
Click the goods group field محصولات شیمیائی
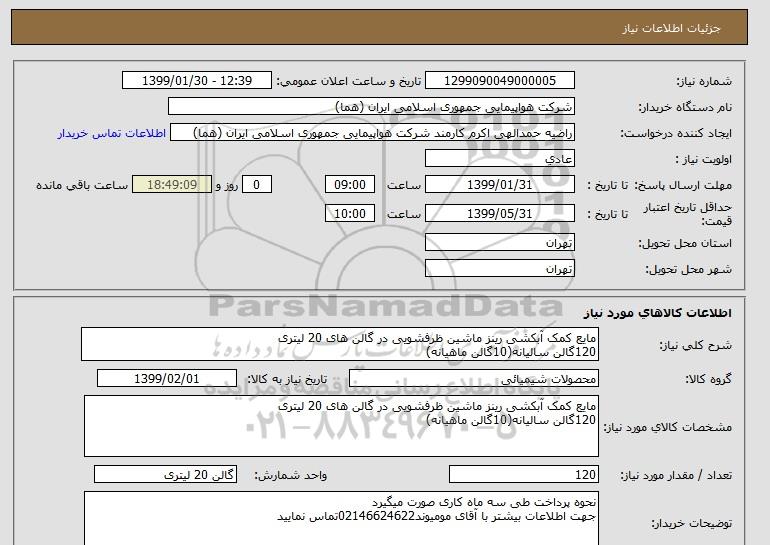pos(473,379)
